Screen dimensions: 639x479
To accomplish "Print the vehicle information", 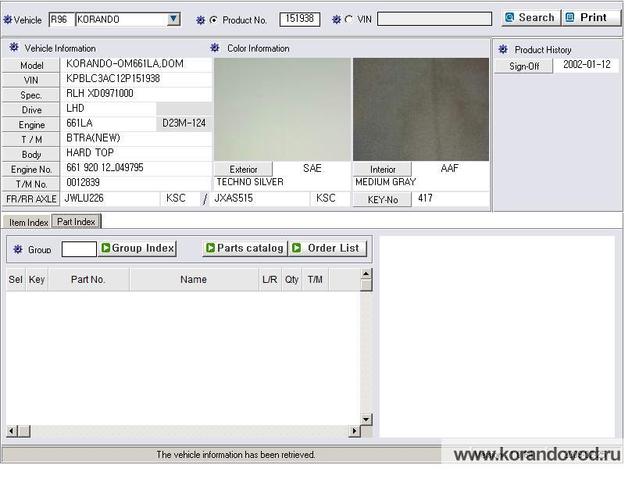I will 591,17.
